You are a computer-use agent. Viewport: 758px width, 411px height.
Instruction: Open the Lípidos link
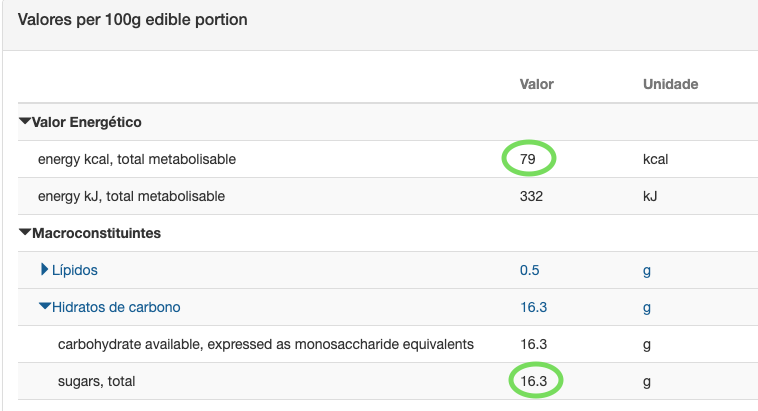(74, 270)
